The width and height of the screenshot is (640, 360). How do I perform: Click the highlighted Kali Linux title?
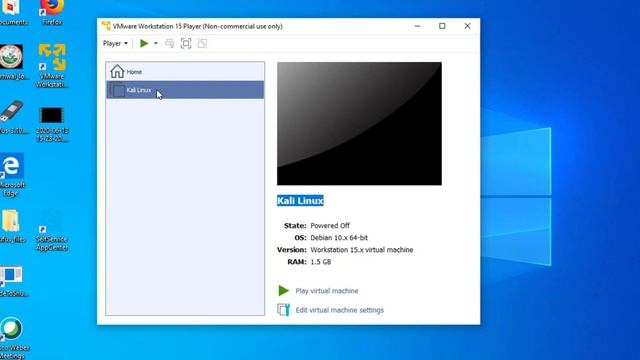point(300,200)
